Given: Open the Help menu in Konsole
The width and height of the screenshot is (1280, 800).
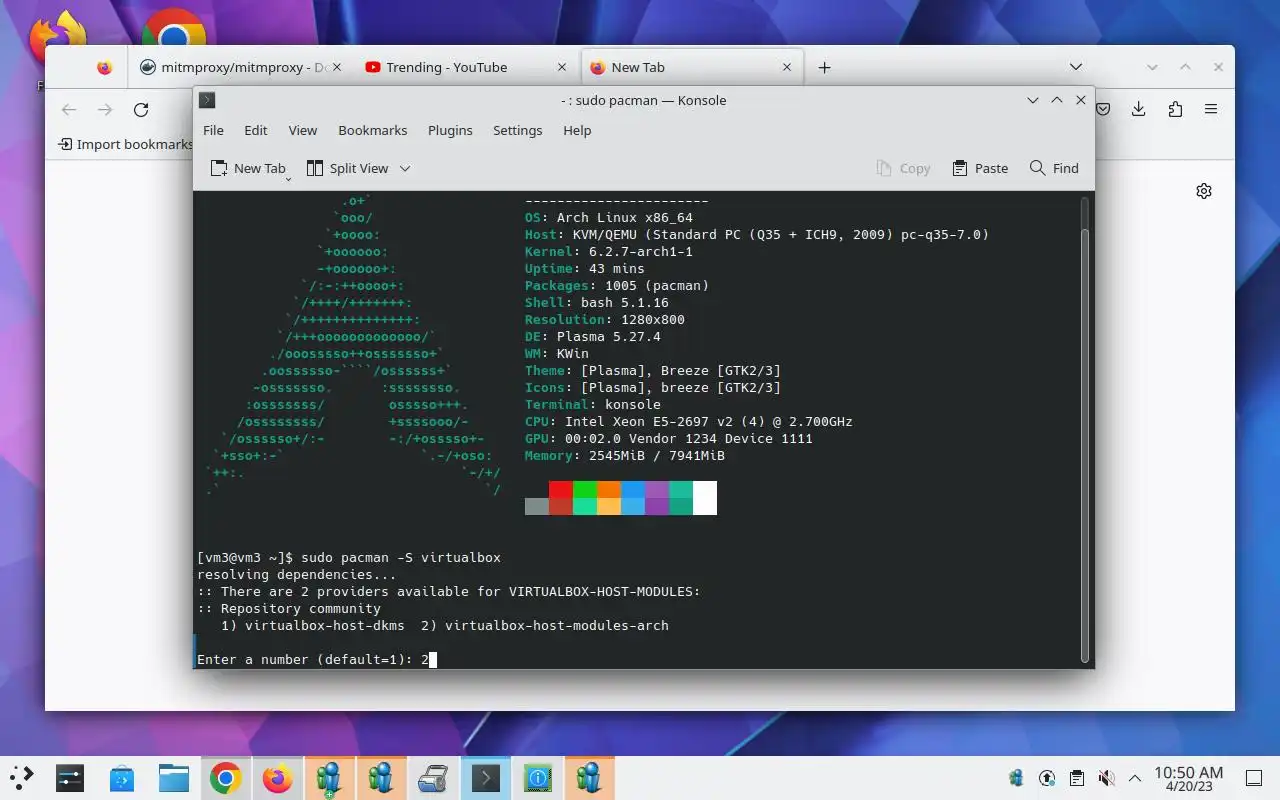Looking at the screenshot, I should (577, 130).
